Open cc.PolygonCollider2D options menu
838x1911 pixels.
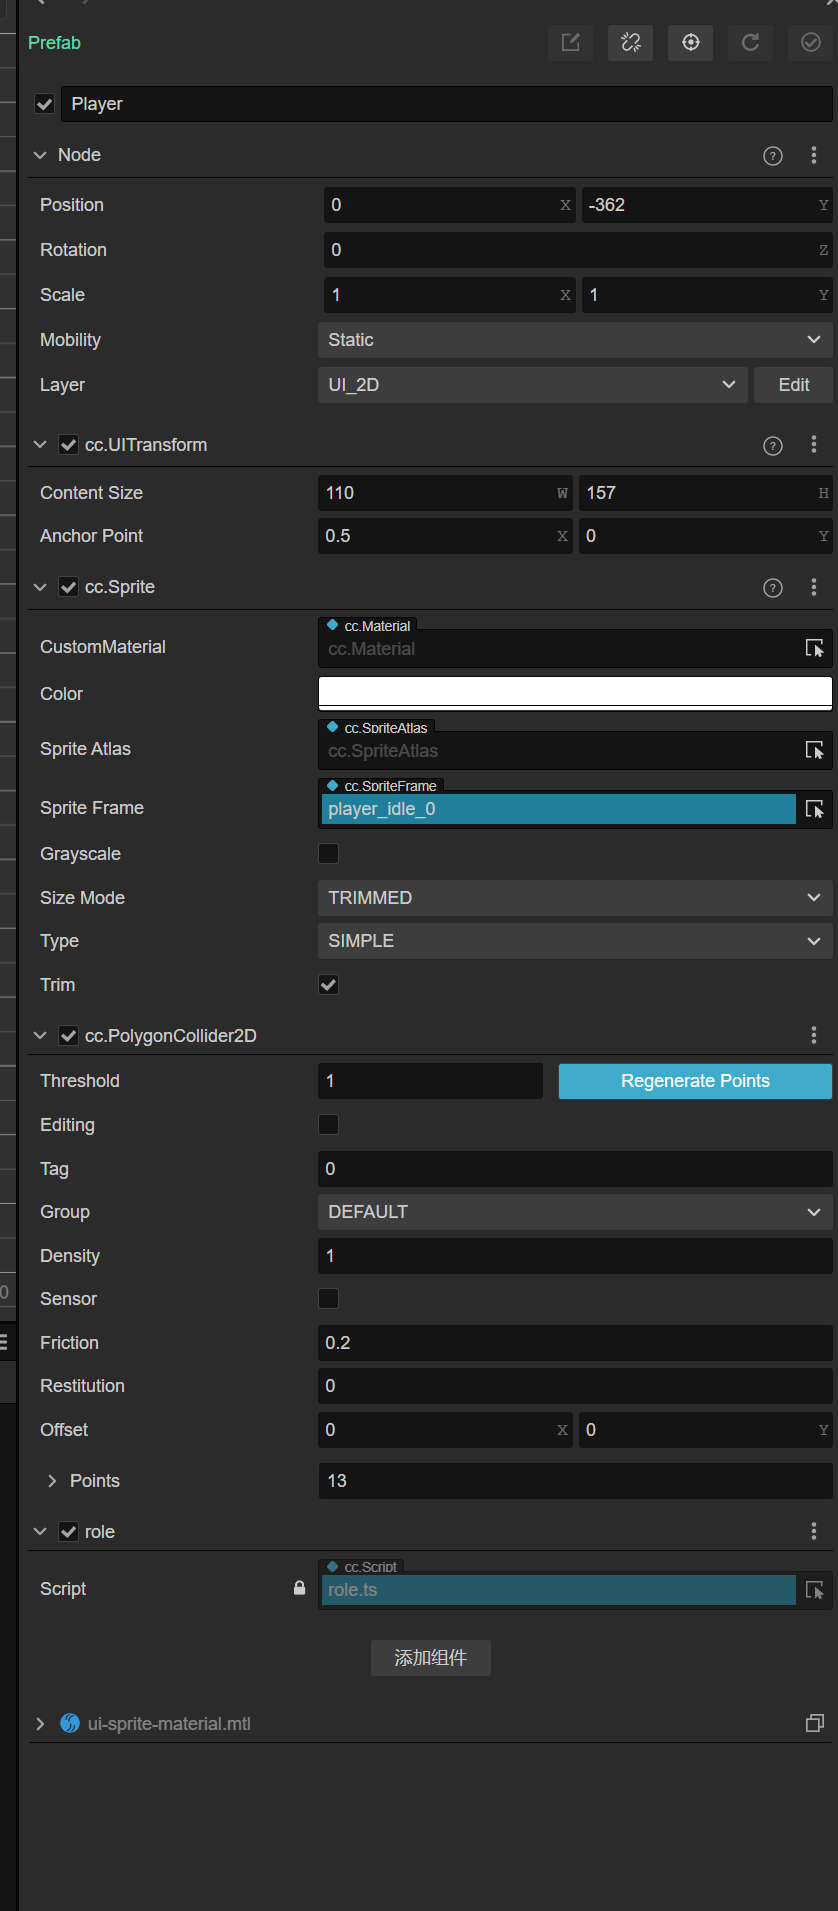point(814,1035)
